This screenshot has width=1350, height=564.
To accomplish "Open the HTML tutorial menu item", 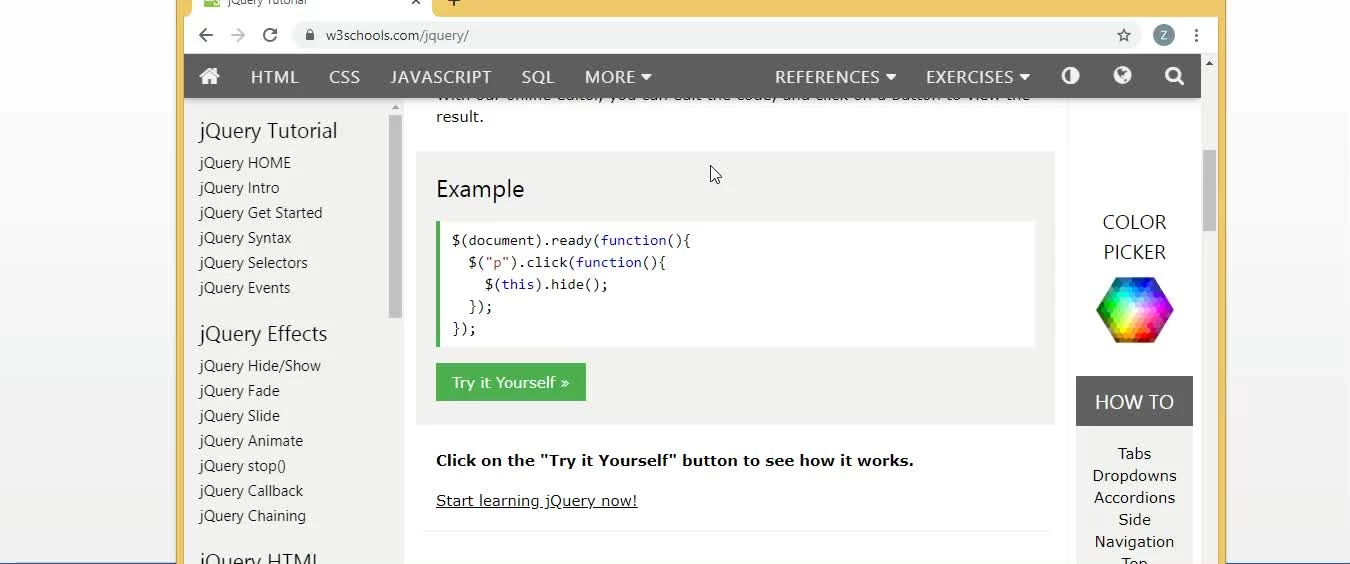I will (274, 77).
